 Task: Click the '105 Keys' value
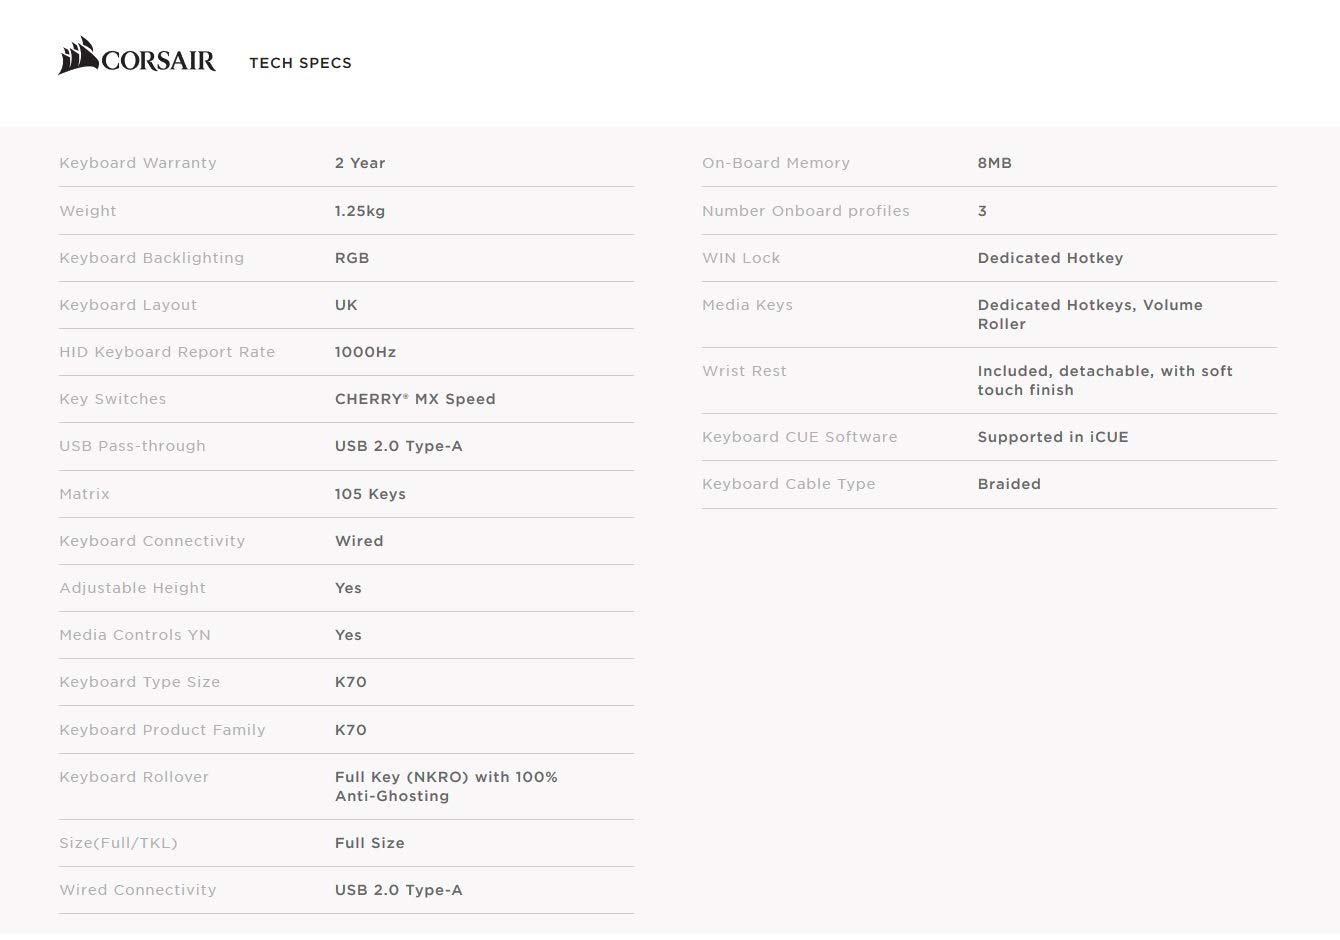[x=370, y=494]
